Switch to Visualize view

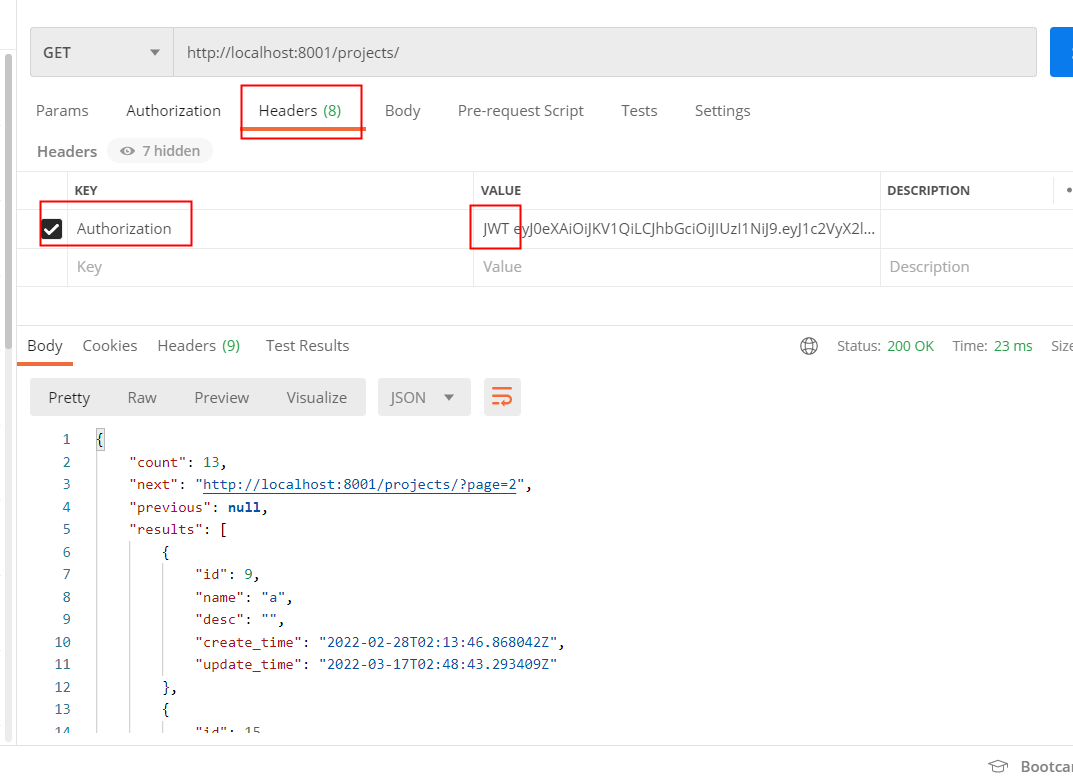316,398
